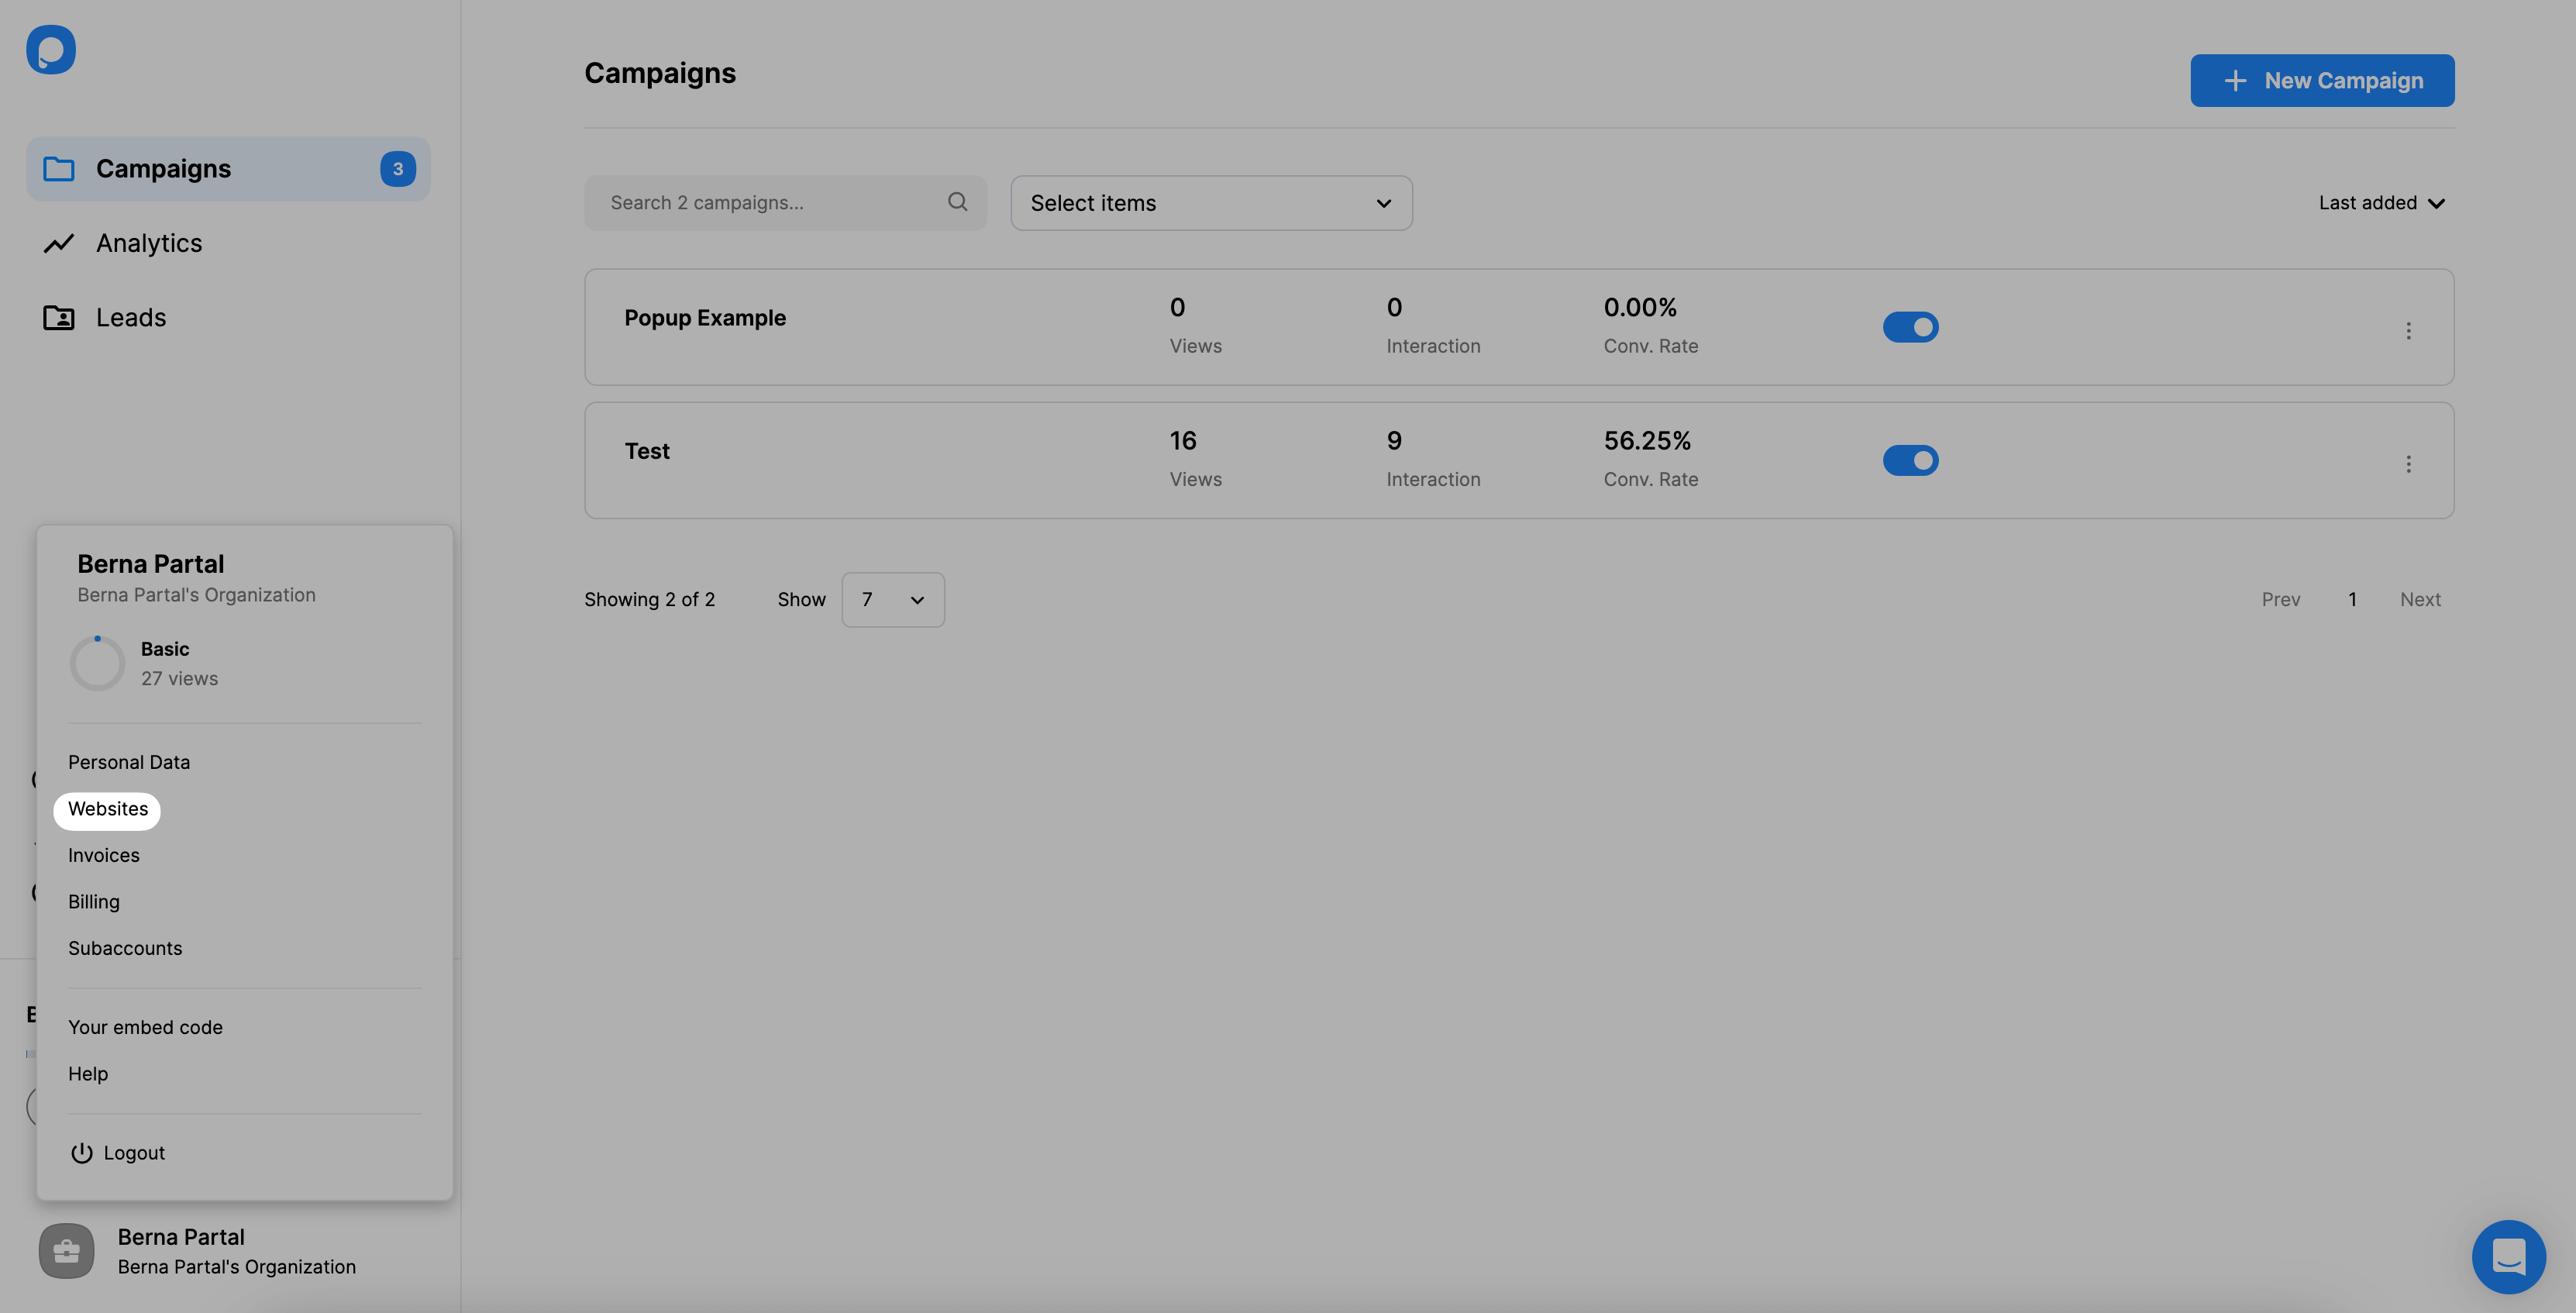Click the New Campaign button
This screenshot has width=2576, height=1313.
(2322, 81)
